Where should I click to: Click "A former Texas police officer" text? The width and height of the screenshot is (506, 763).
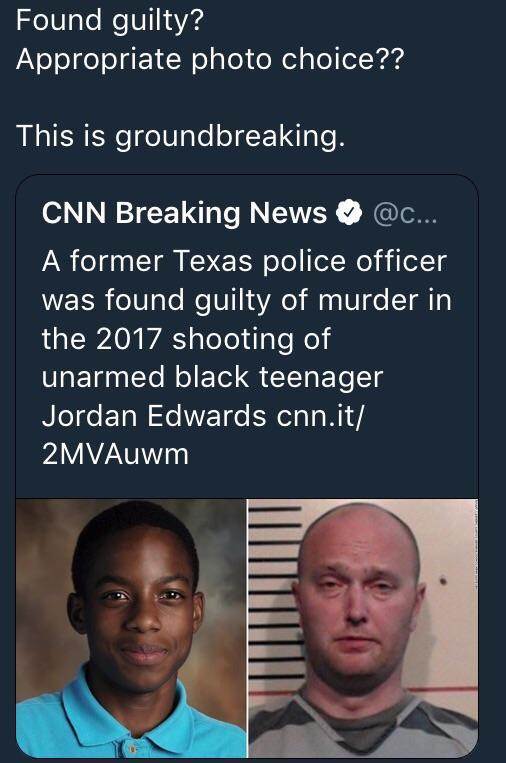[244, 261]
